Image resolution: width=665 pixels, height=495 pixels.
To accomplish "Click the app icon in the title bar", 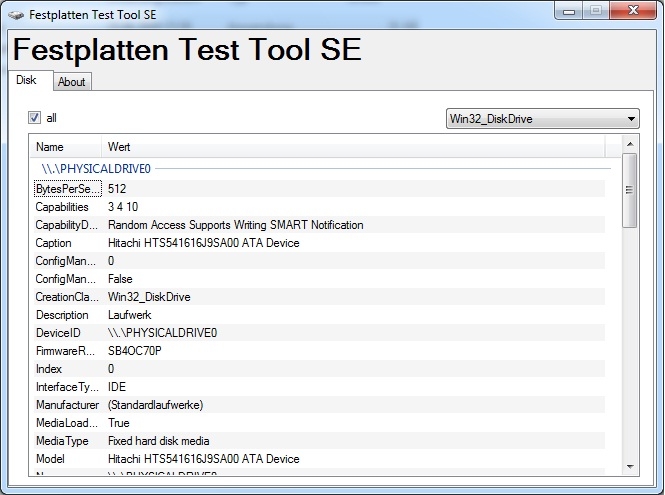I will pyautogui.click(x=16, y=14).
